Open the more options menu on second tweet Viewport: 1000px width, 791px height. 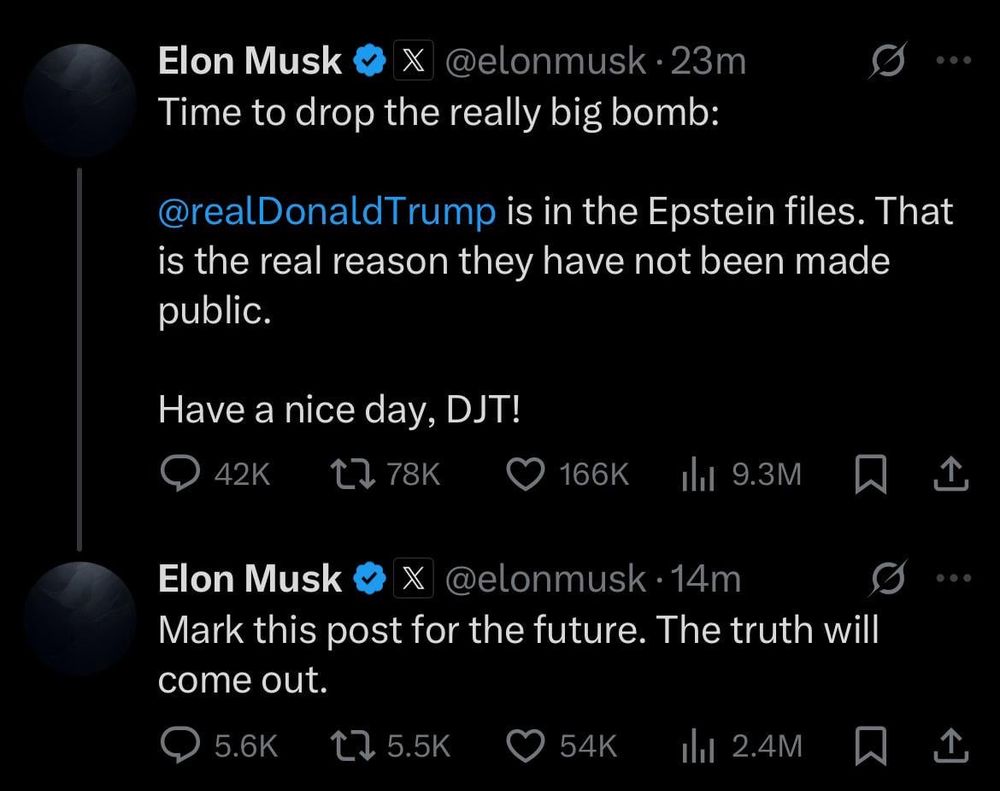954,577
